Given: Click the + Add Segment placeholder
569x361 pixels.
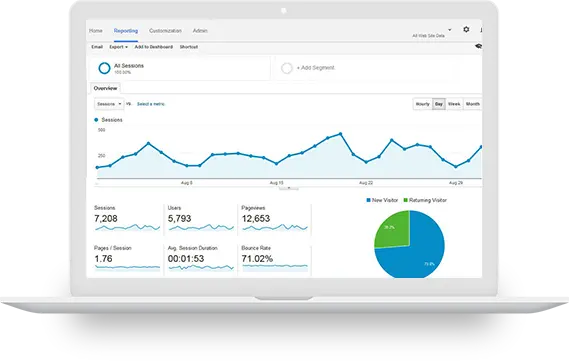Looking at the screenshot, I should pos(315,68).
